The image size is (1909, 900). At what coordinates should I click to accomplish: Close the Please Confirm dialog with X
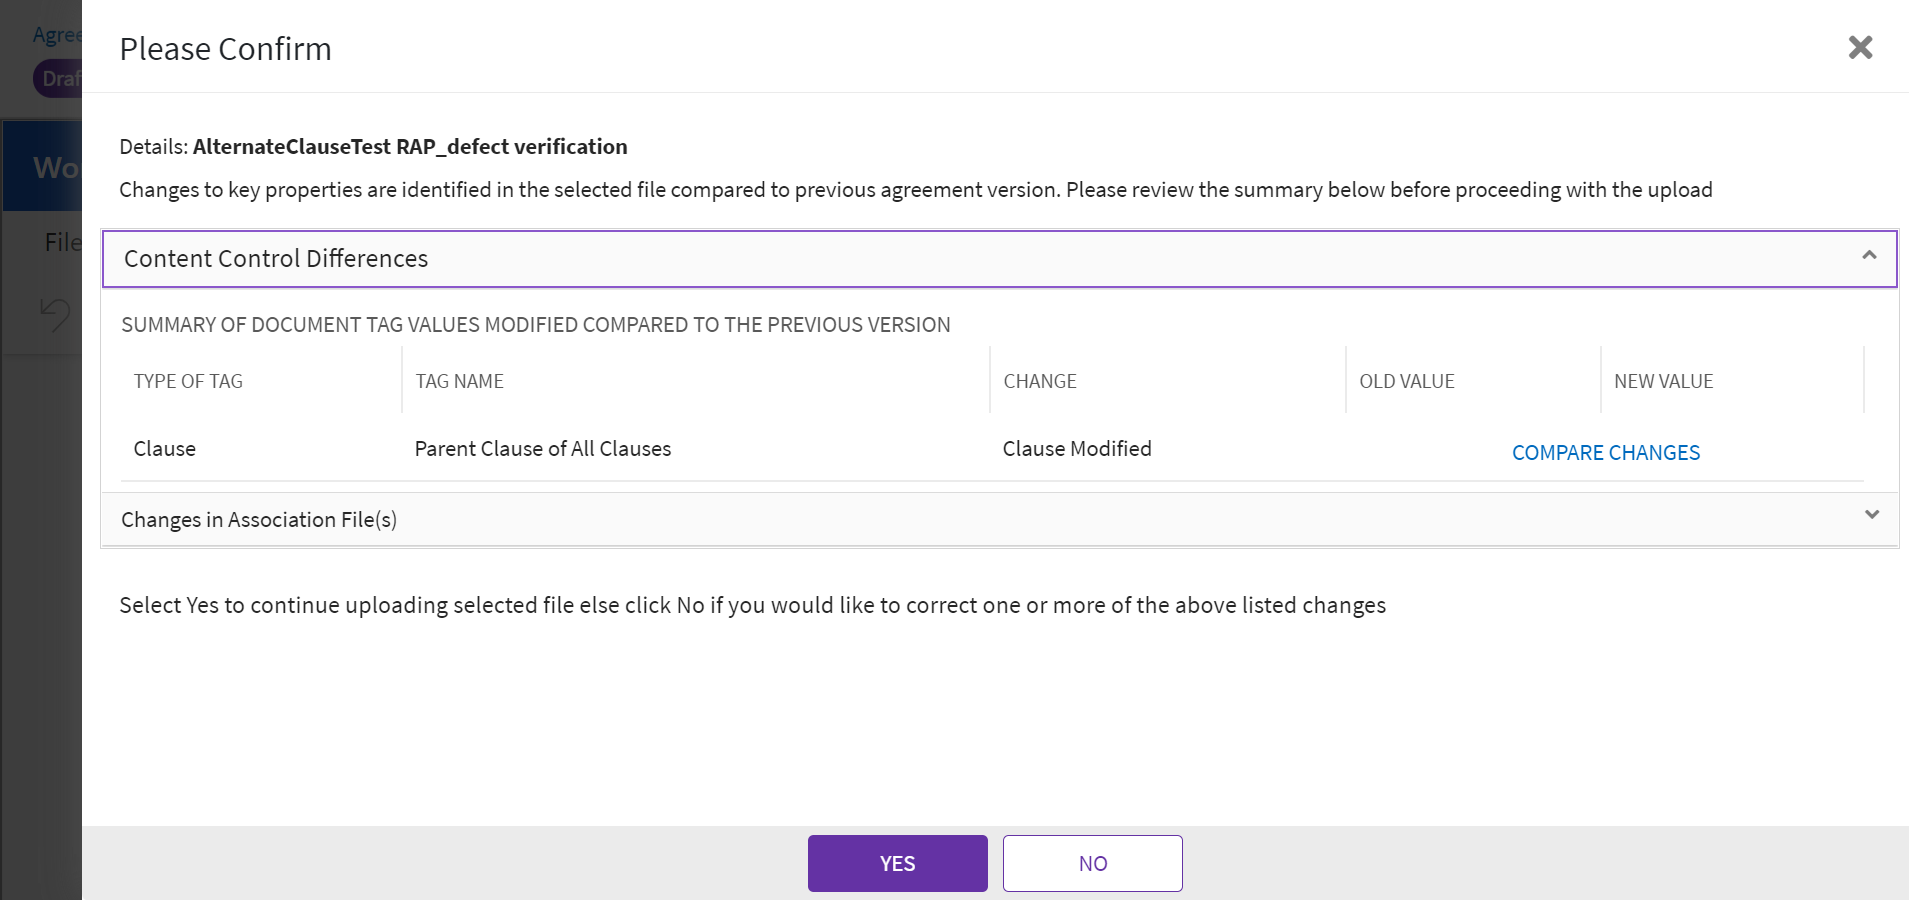1860,47
